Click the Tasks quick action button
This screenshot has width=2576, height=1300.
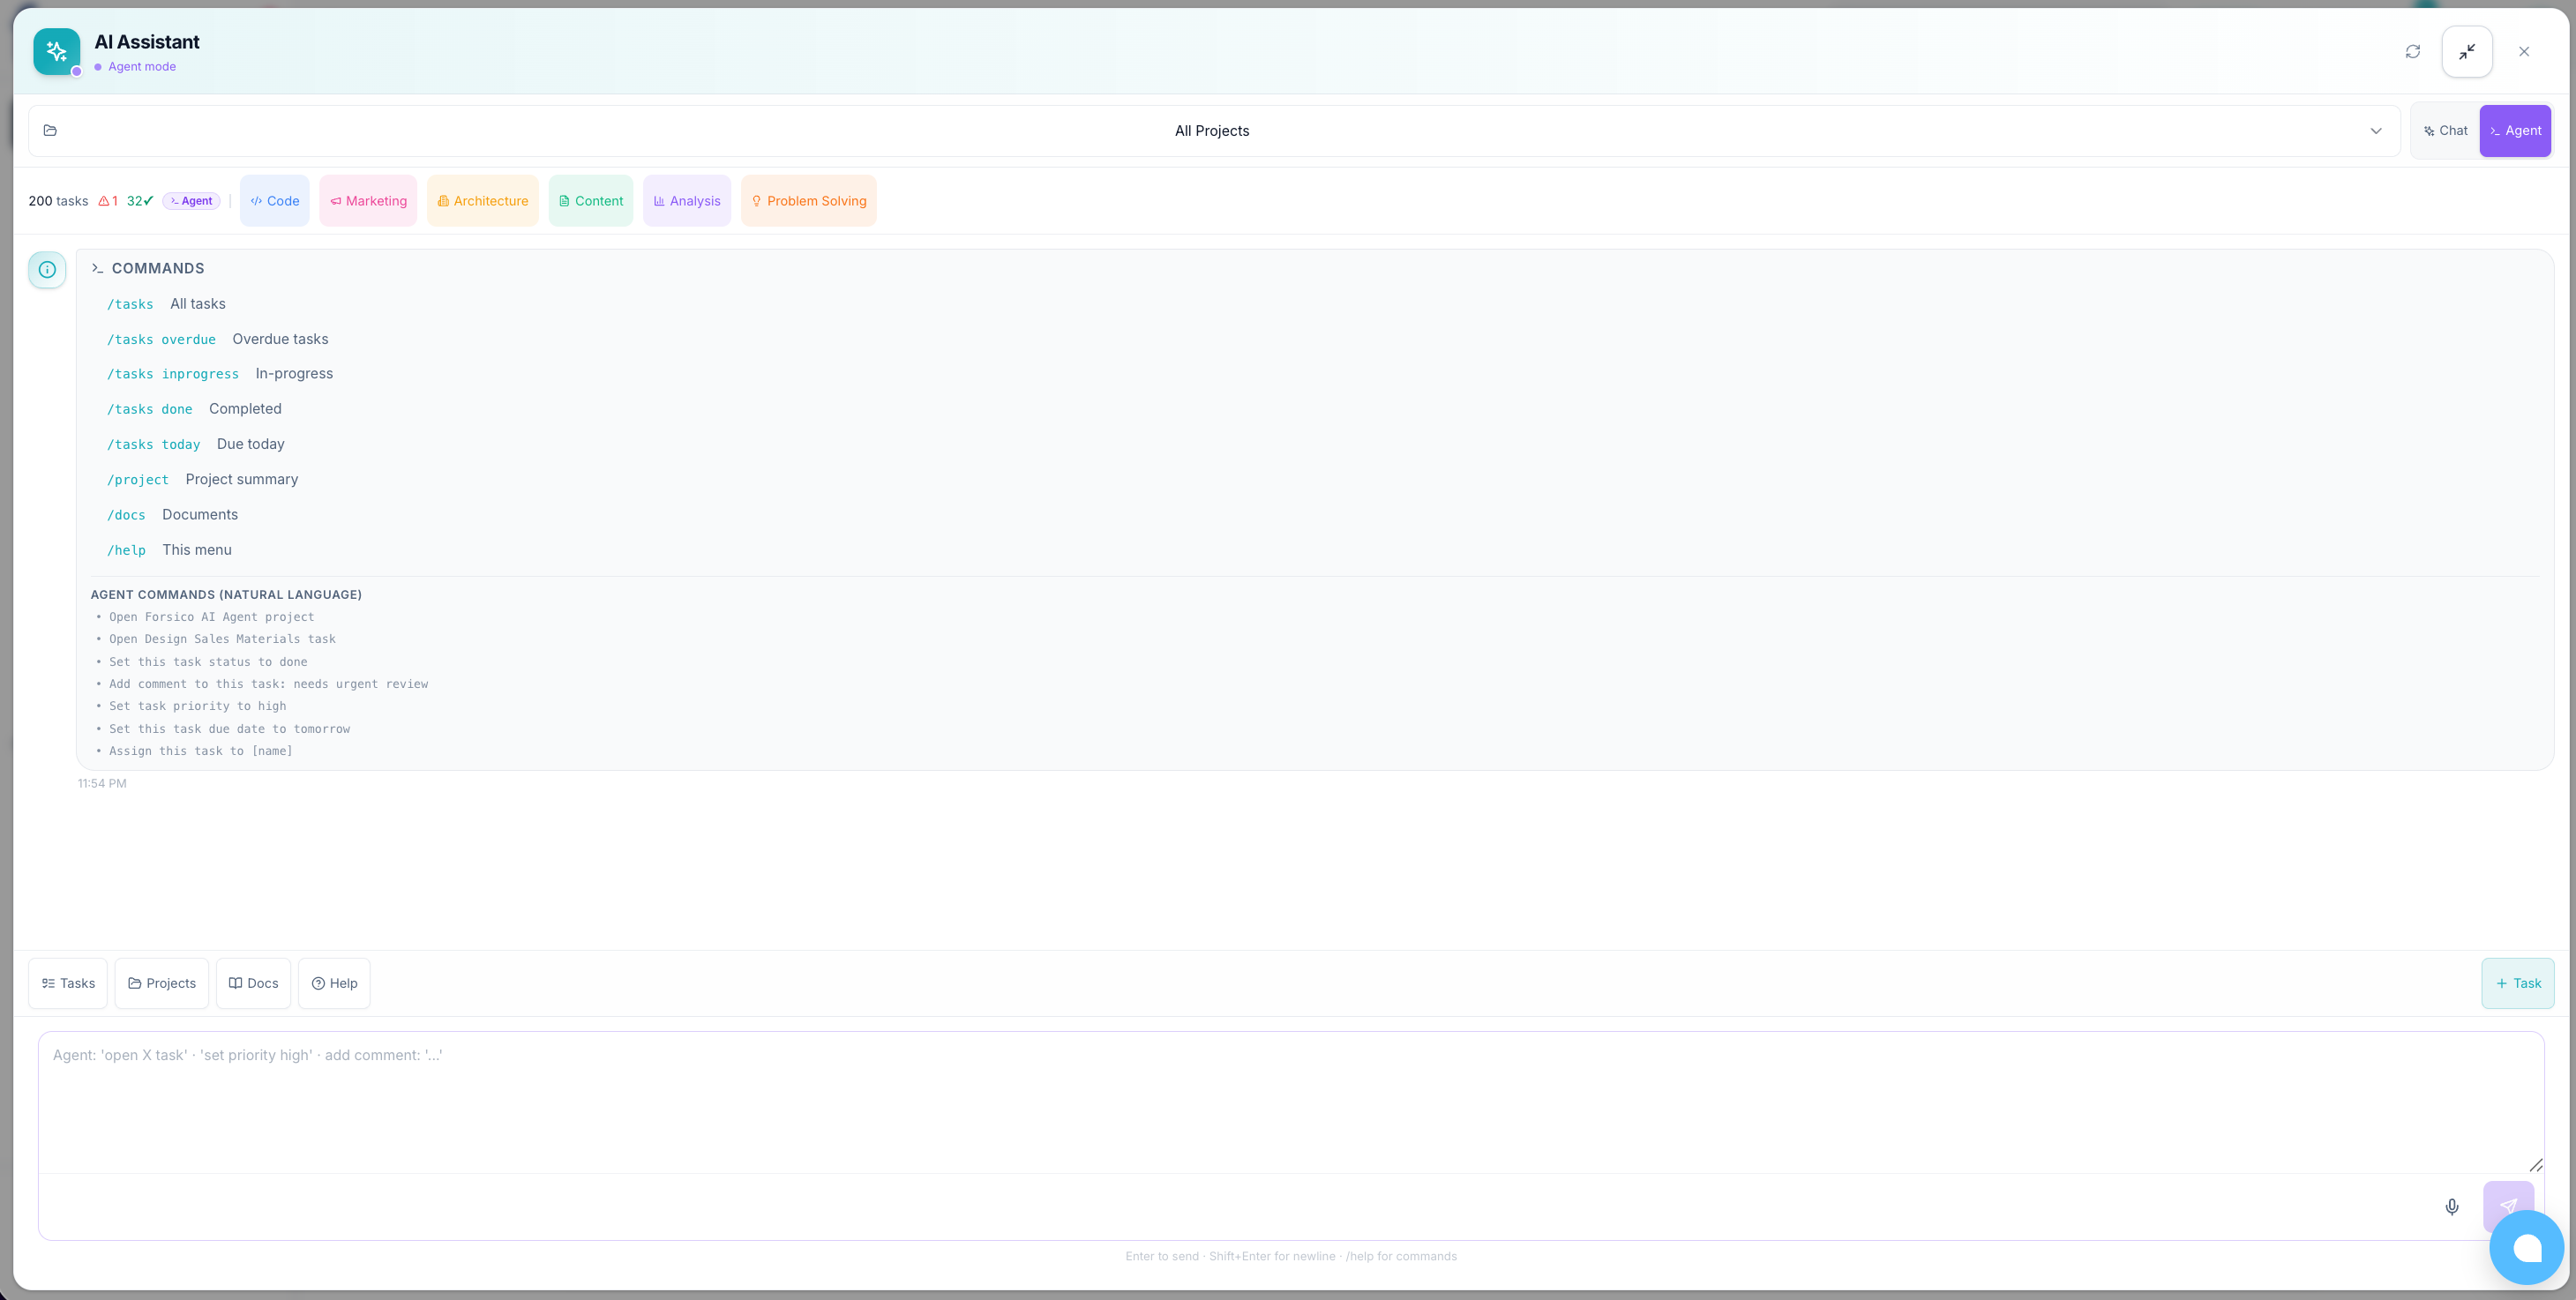pyautogui.click(x=68, y=983)
